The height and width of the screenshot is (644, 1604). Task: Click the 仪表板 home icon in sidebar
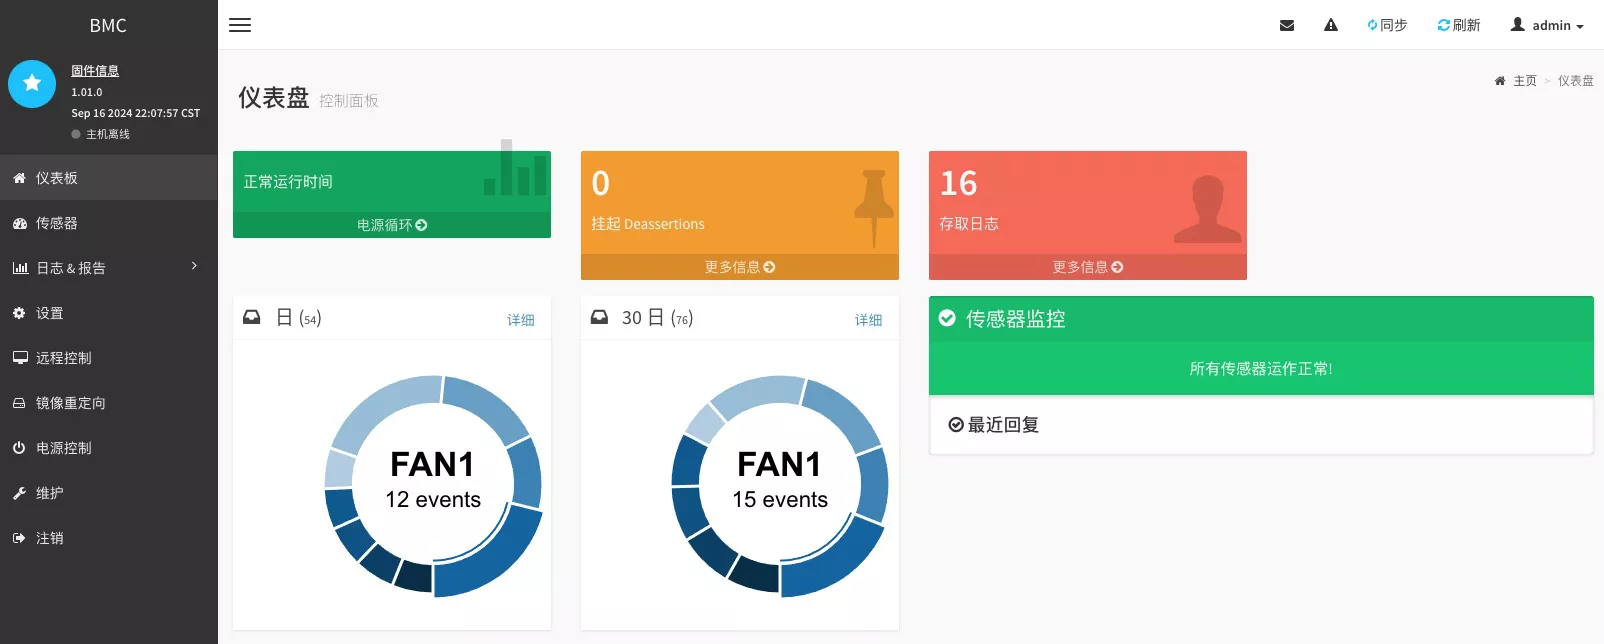pyautogui.click(x=19, y=178)
